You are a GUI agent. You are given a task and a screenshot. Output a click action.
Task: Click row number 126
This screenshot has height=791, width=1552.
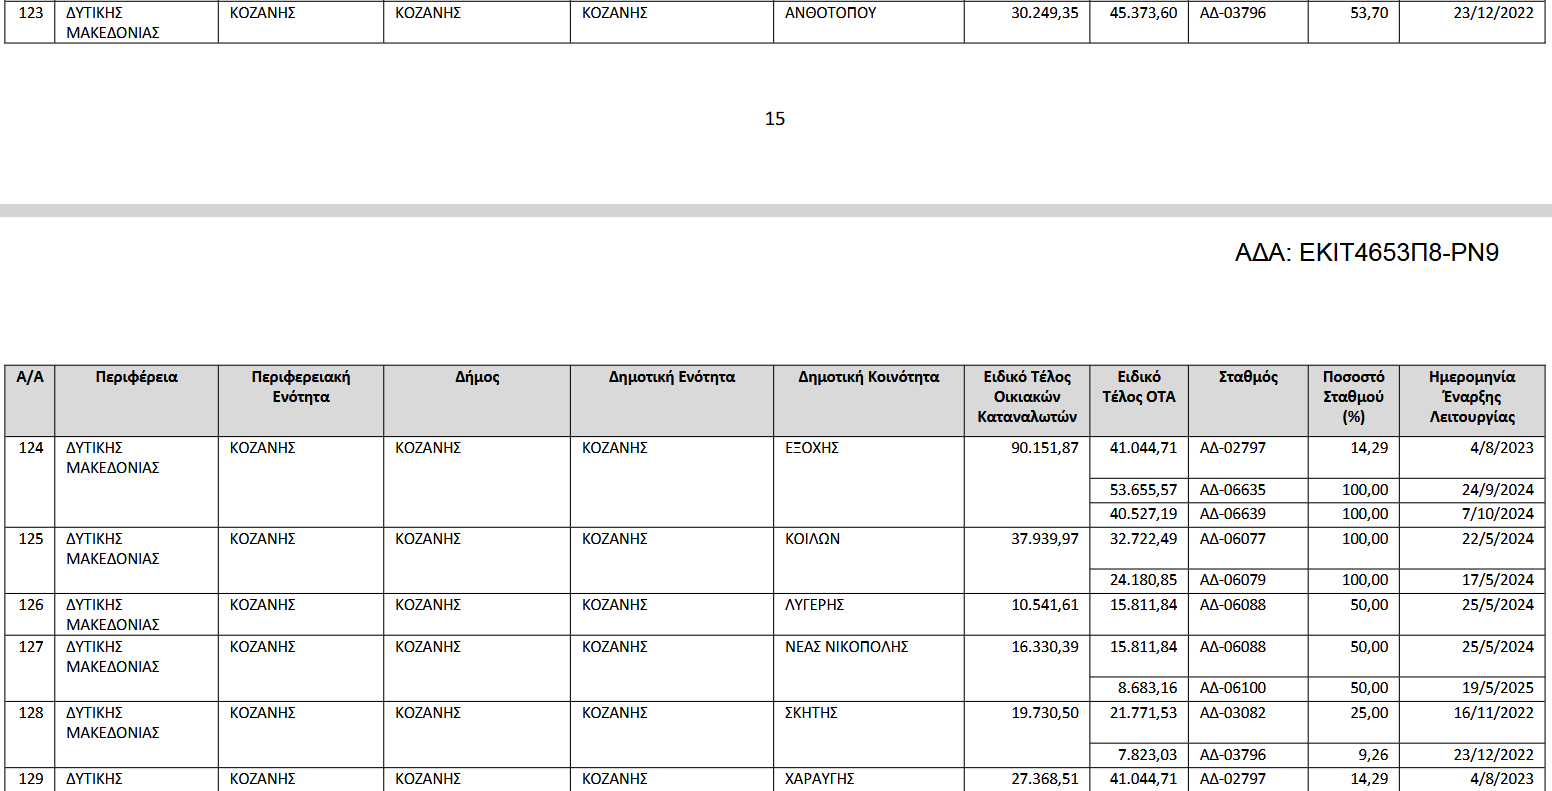[x=31, y=605]
